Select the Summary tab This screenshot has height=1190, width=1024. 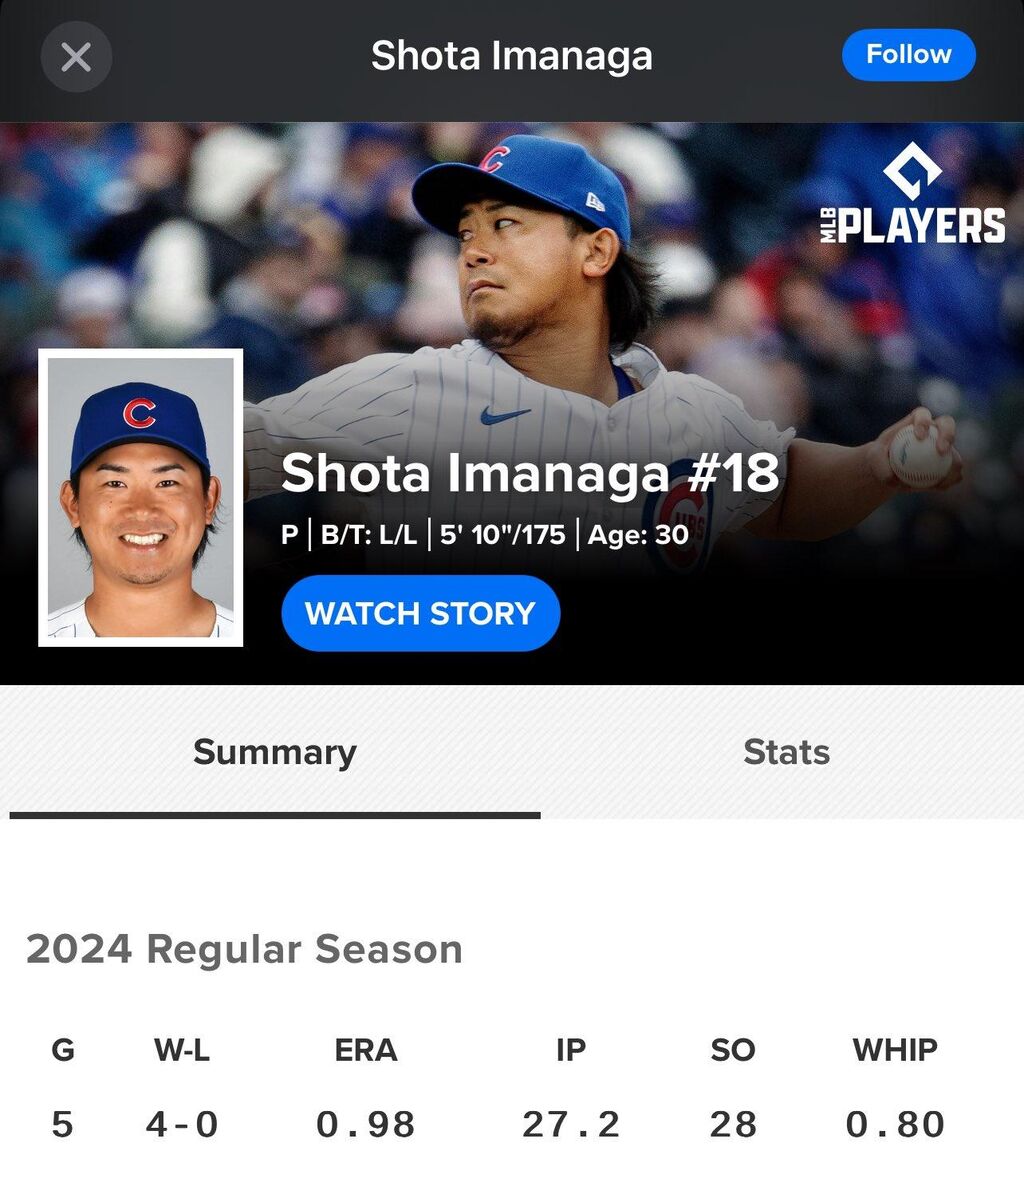(x=275, y=752)
